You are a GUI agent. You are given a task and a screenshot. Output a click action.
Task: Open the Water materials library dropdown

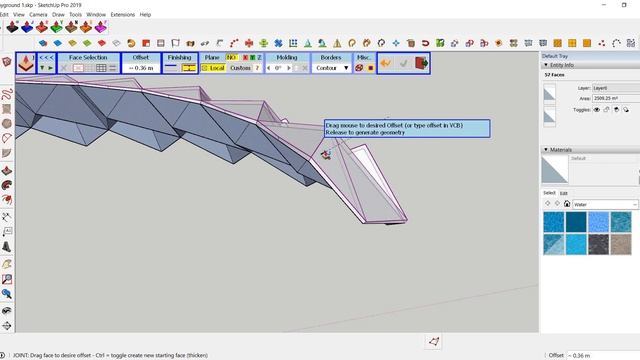(x=605, y=204)
